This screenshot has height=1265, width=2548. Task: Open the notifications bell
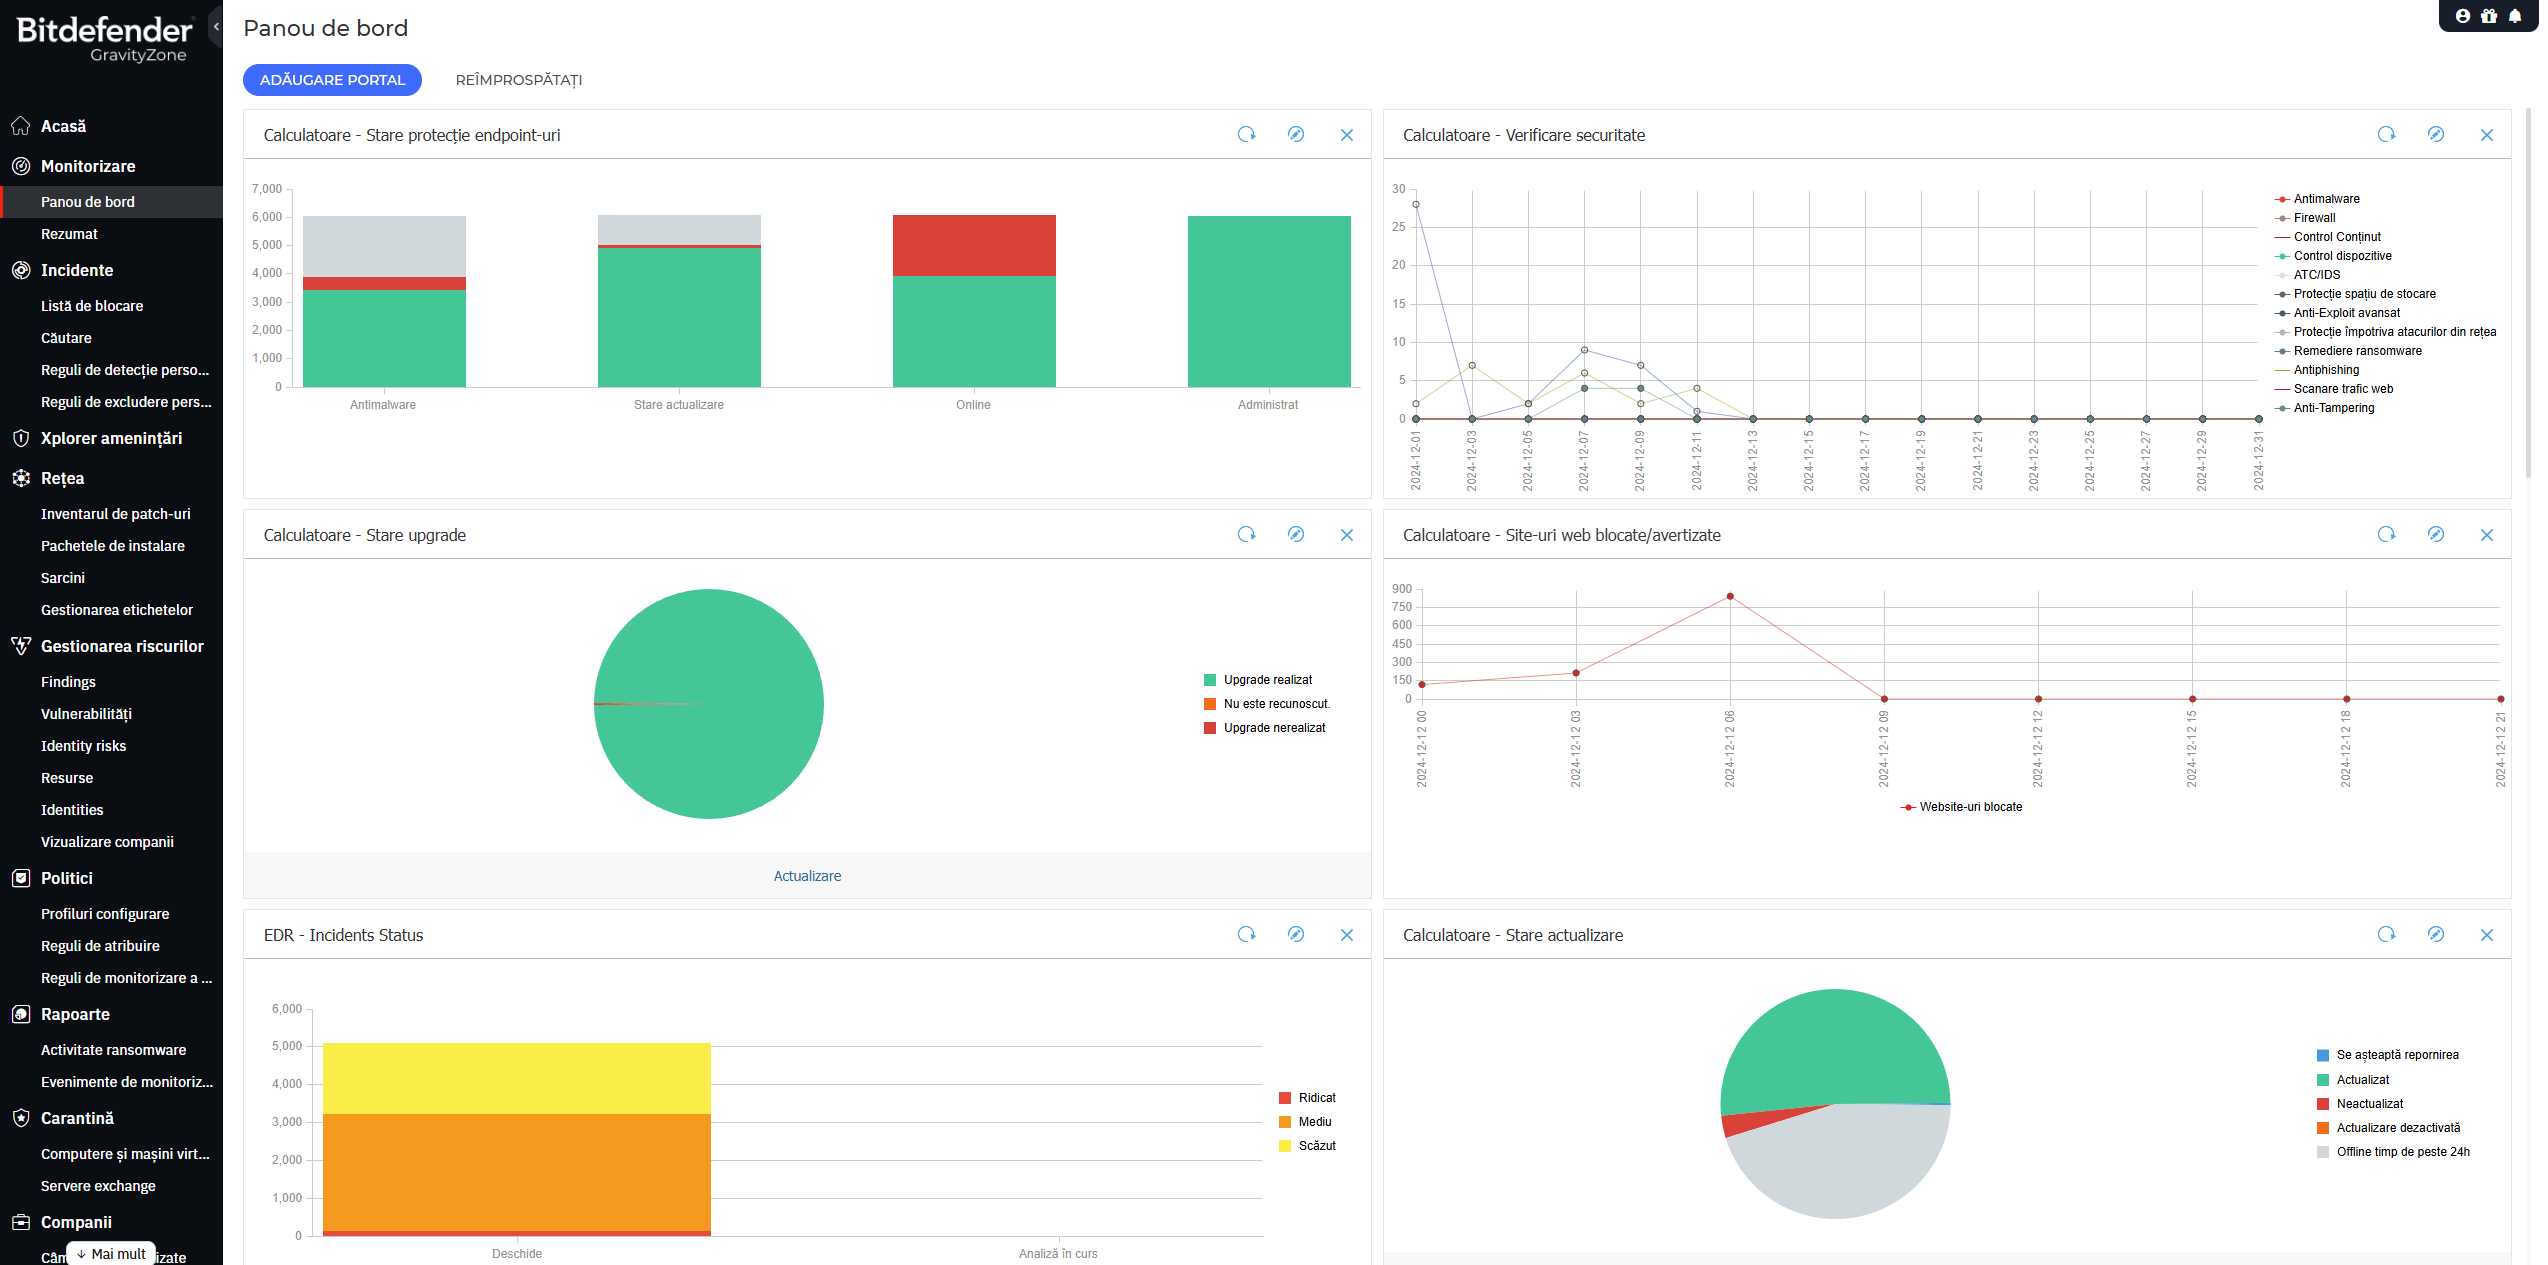[2515, 16]
